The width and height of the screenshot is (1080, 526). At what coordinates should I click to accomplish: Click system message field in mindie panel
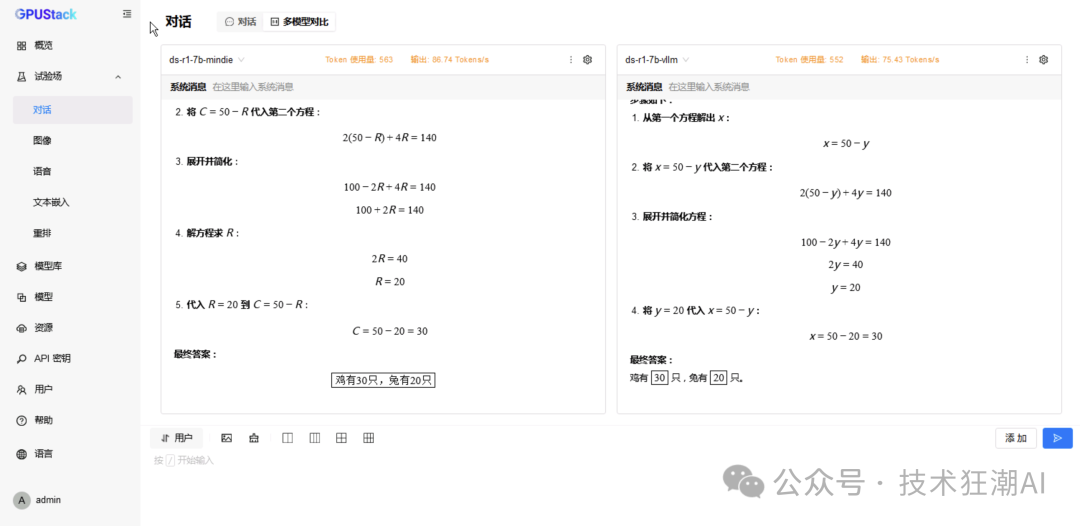383,87
